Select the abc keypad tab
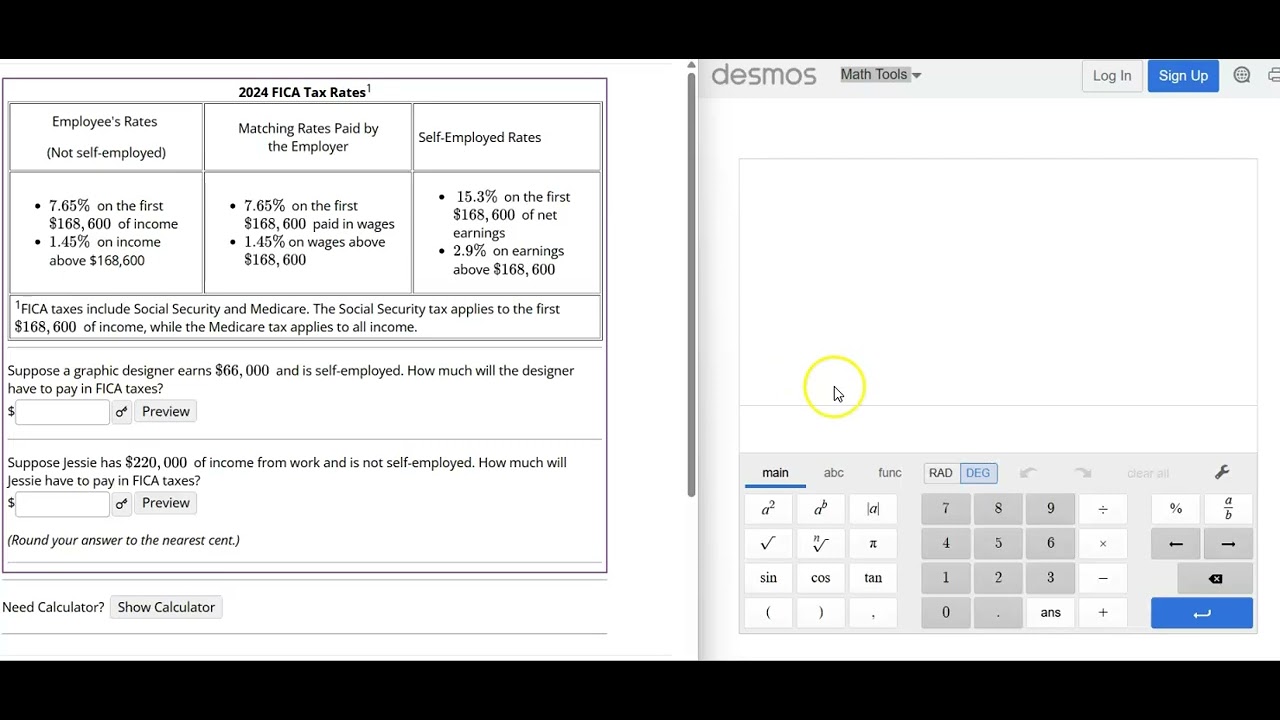This screenshot has height=720, width=1280. (x=834, y=473)
